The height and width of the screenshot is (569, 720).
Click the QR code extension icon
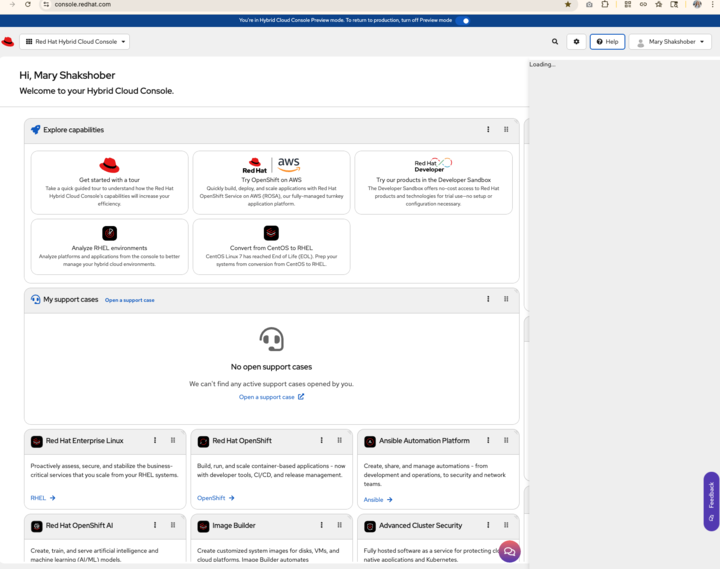(628, 5)
